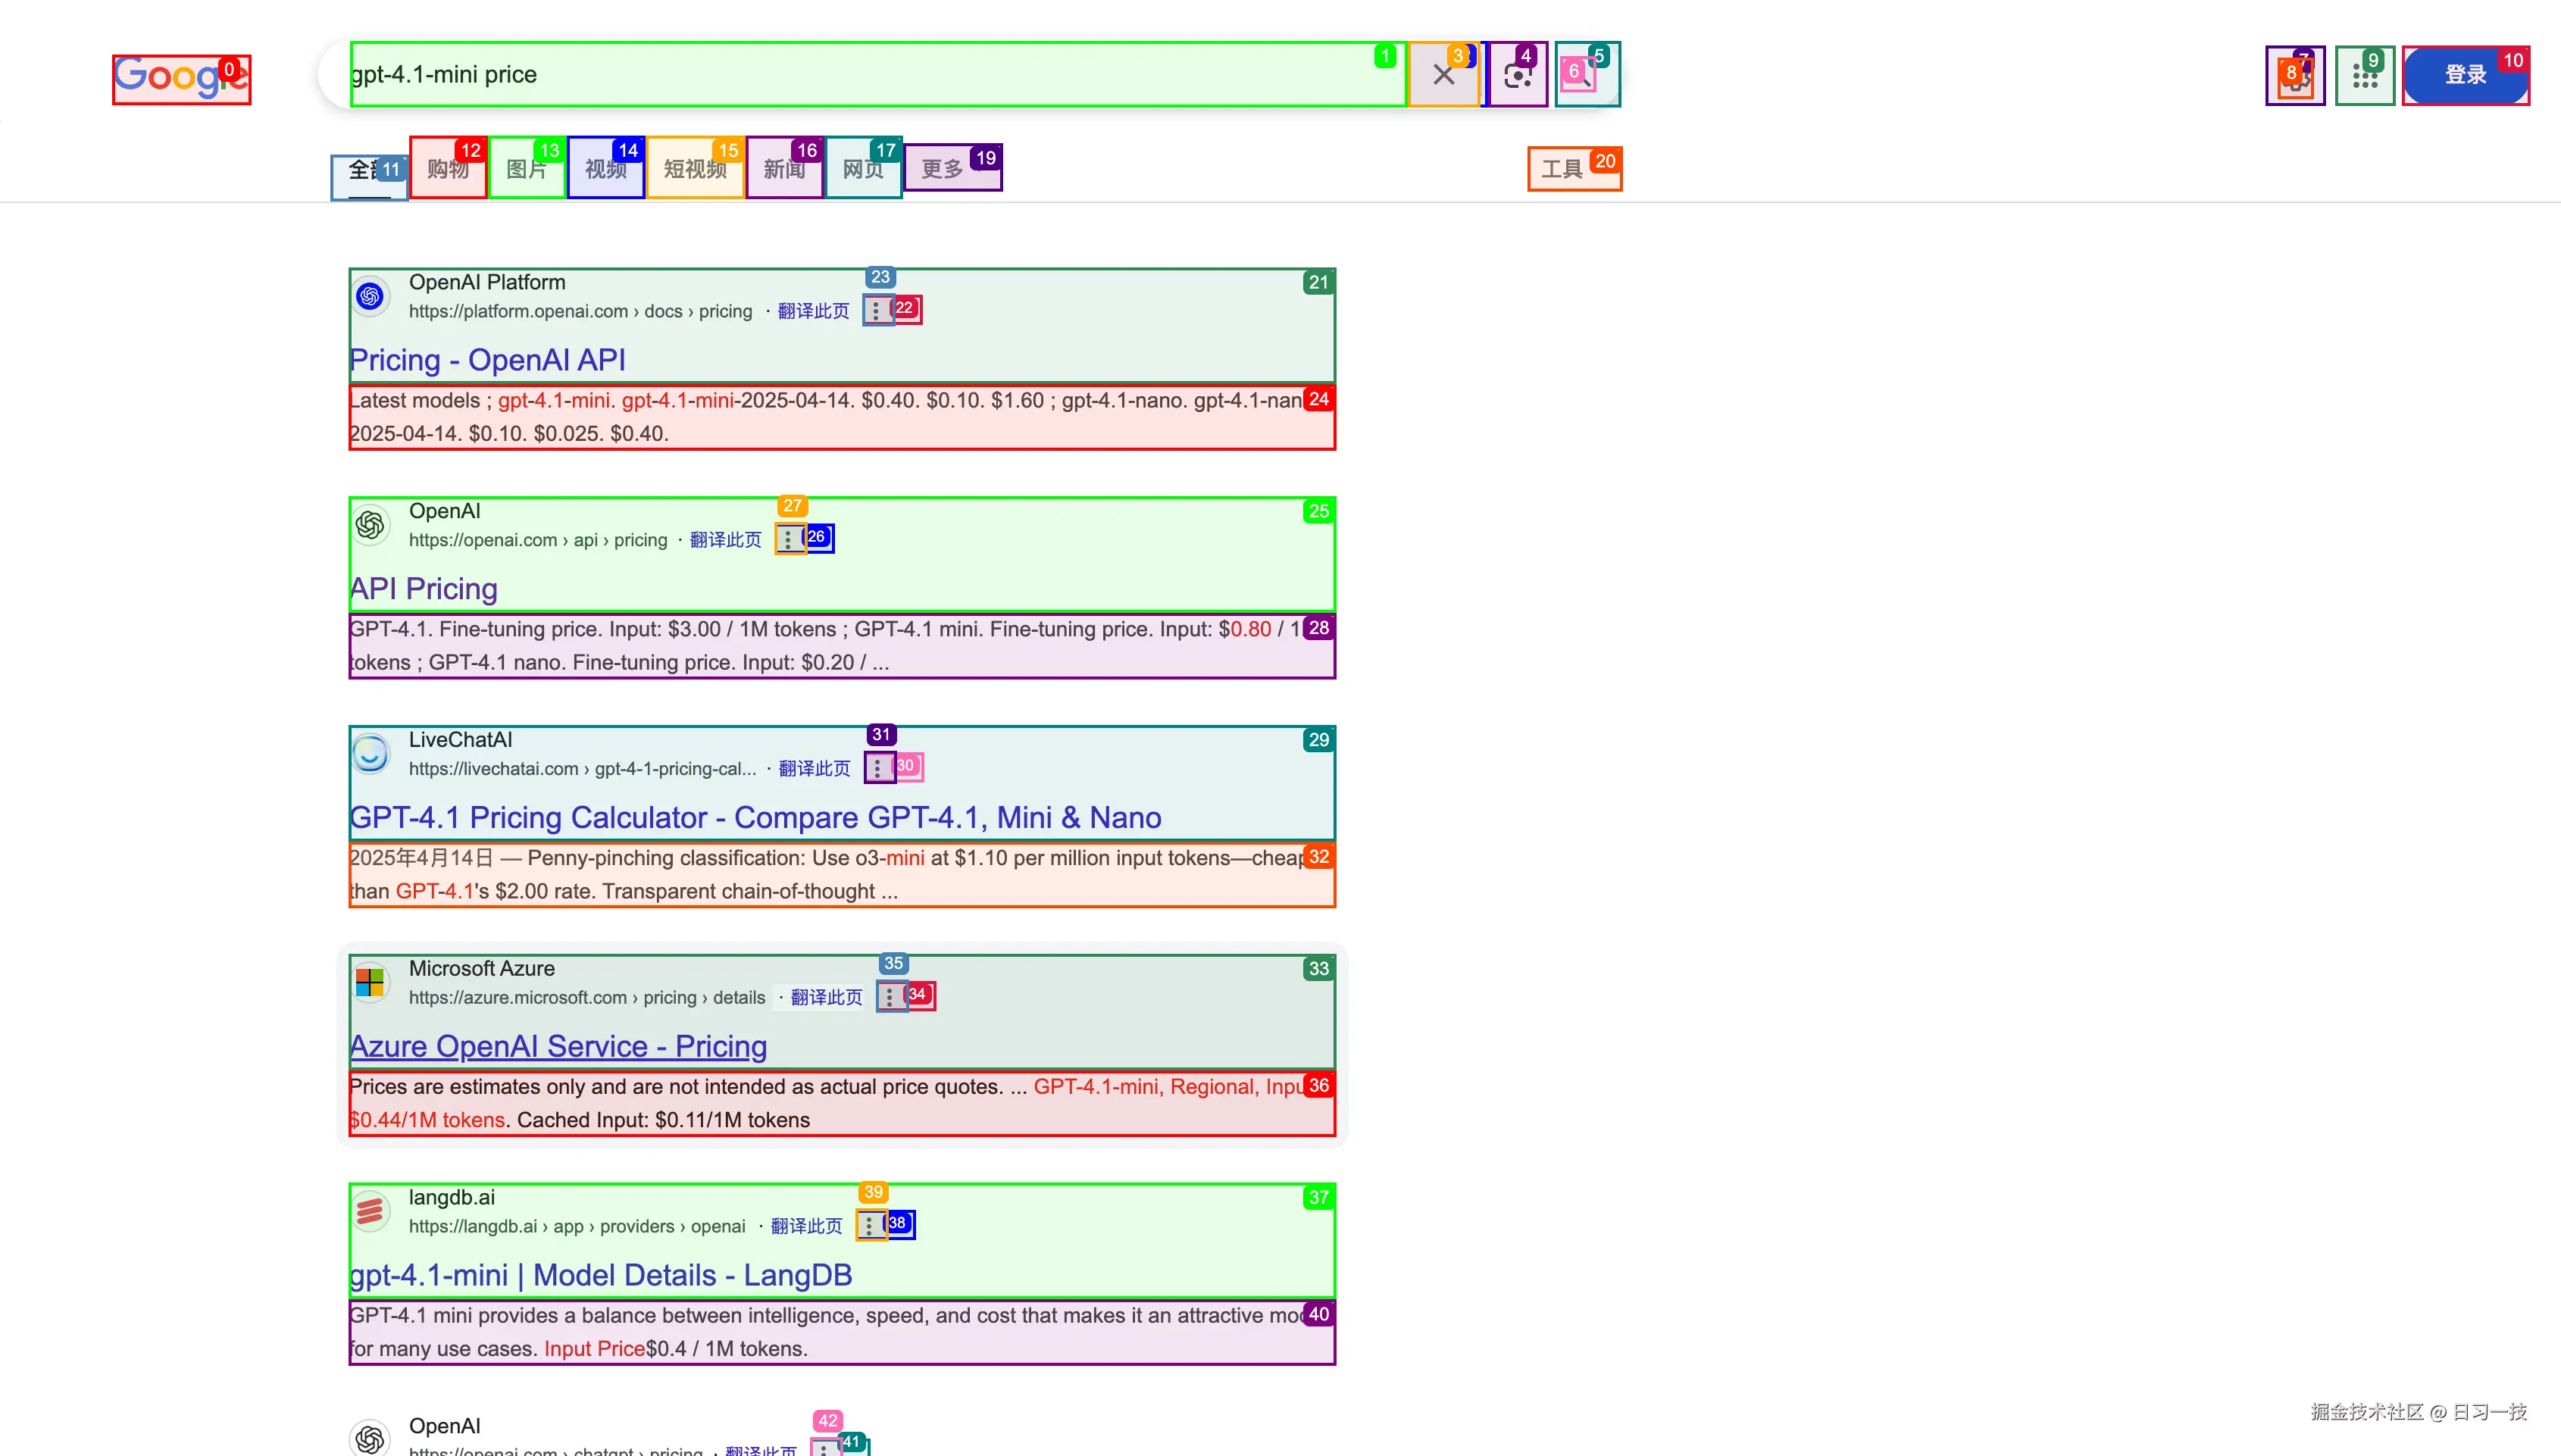Click 翻译此页 for openai.com API Pricing result
2561x1456 pixels.
click(x=725, y=540)
